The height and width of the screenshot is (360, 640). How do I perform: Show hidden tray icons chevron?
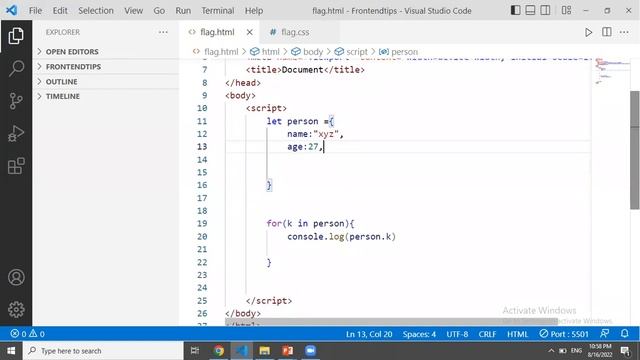click(551, 351)
